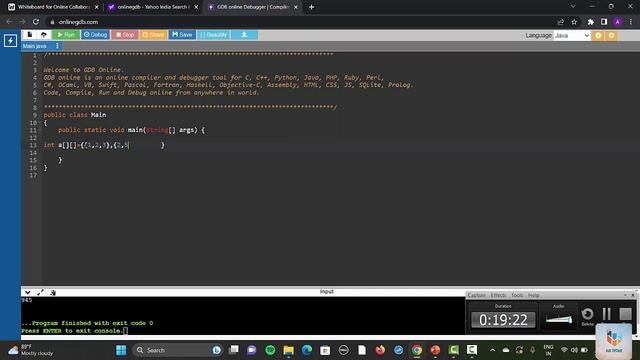
Task: Open the Chrome three-dot menu
Action: coord(631,22)
